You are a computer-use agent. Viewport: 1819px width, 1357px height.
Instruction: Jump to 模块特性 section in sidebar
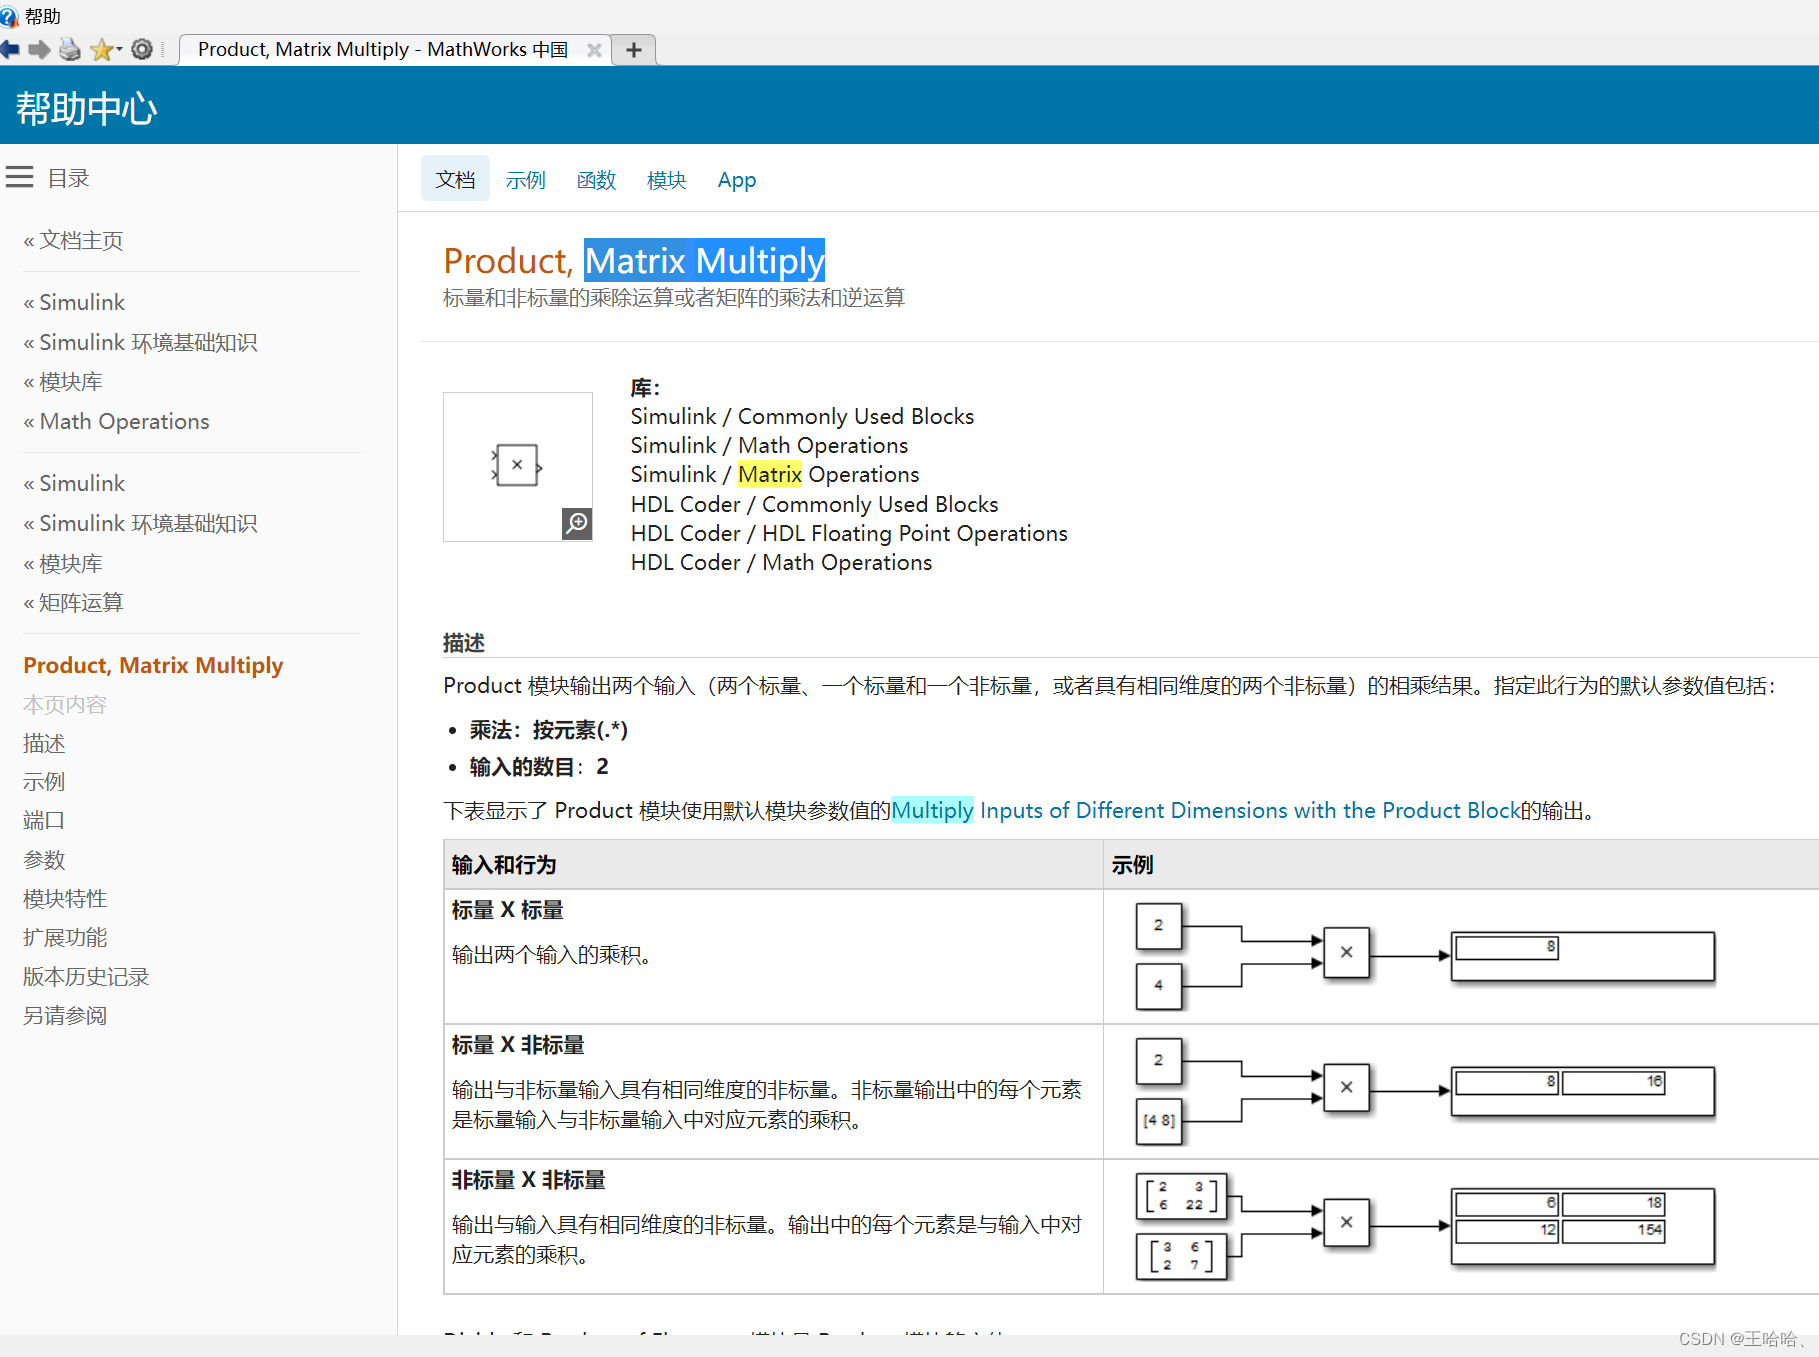(x=65, y=899)
